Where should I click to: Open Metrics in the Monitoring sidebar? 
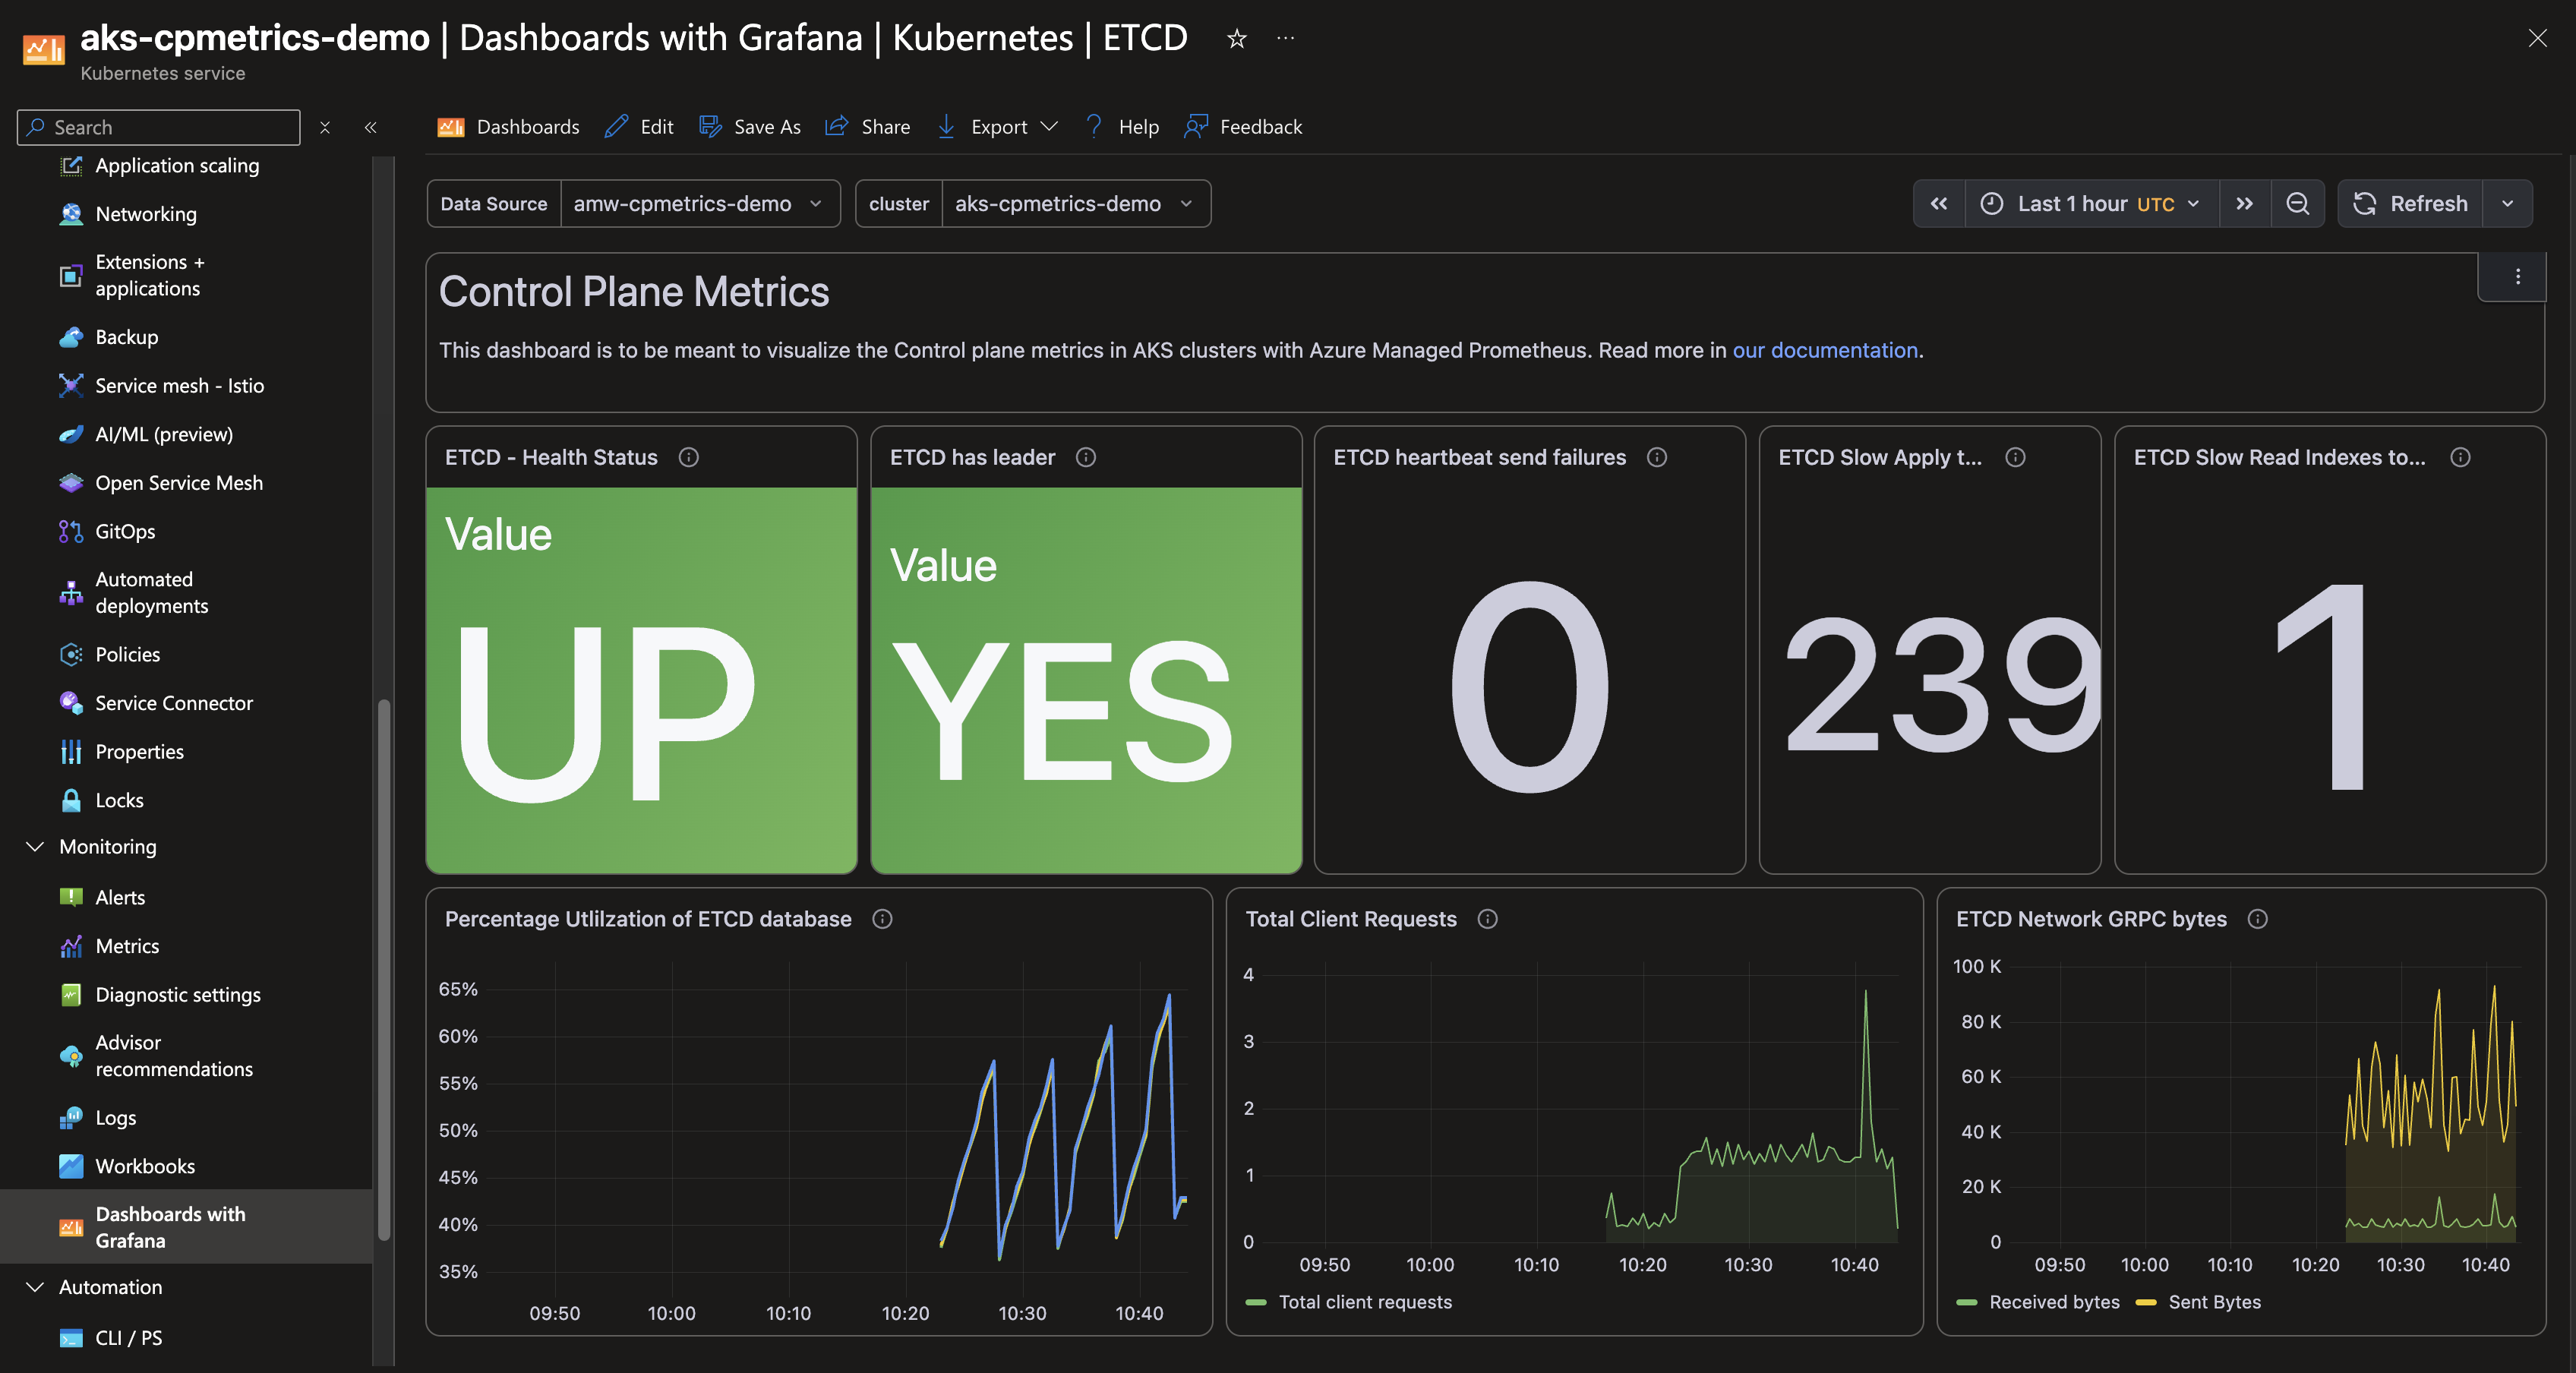point(127,946)
